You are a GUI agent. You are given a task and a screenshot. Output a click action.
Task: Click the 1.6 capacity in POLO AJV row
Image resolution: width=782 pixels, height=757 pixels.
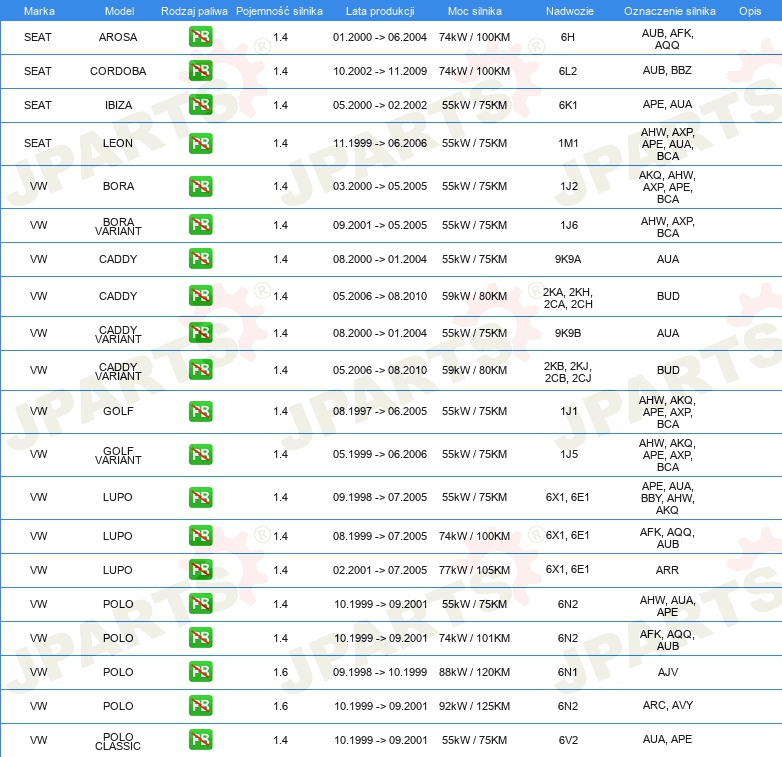point(280,672)
